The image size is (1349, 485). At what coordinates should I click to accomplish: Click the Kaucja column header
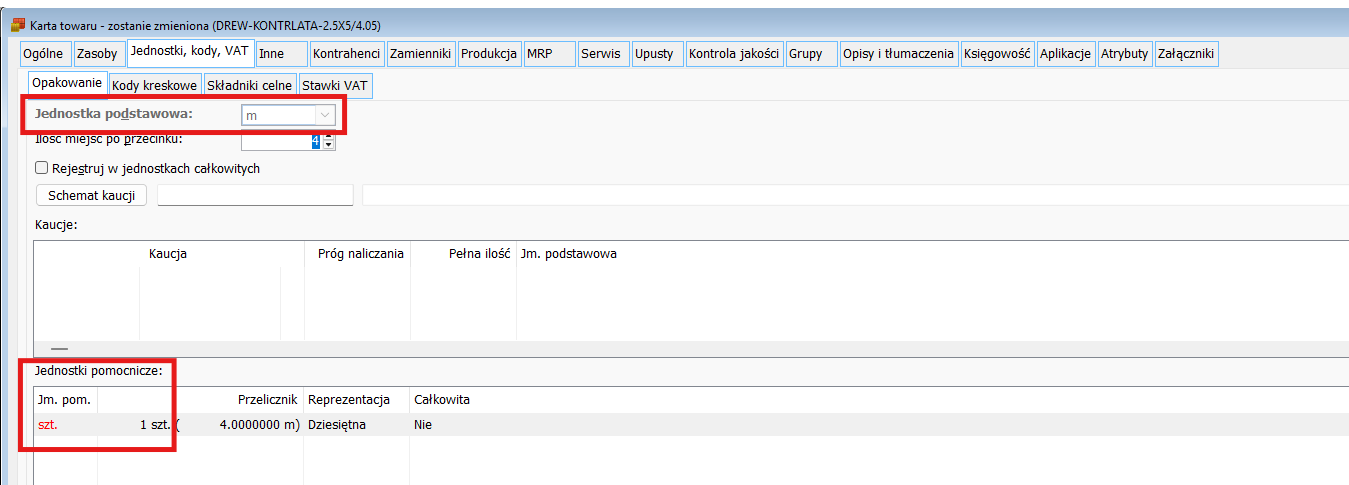(168, 254)
